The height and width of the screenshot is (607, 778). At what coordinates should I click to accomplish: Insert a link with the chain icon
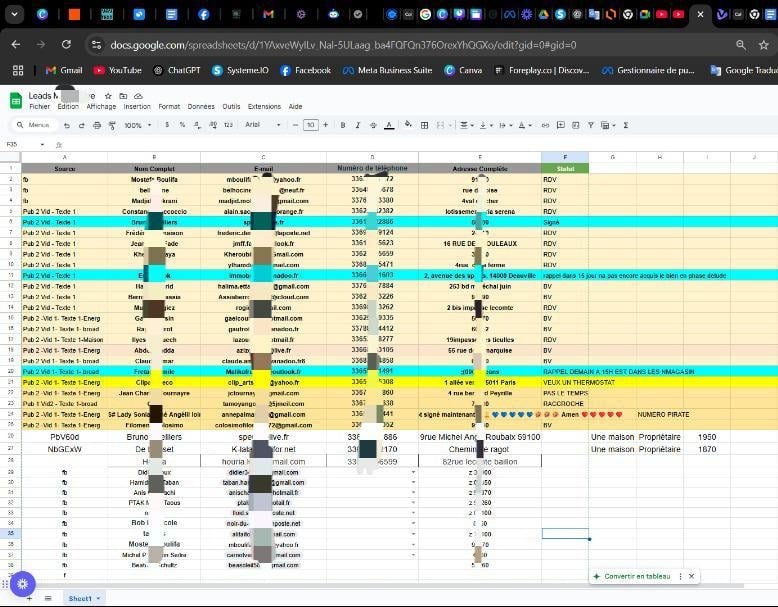click(x=545, y=125)
